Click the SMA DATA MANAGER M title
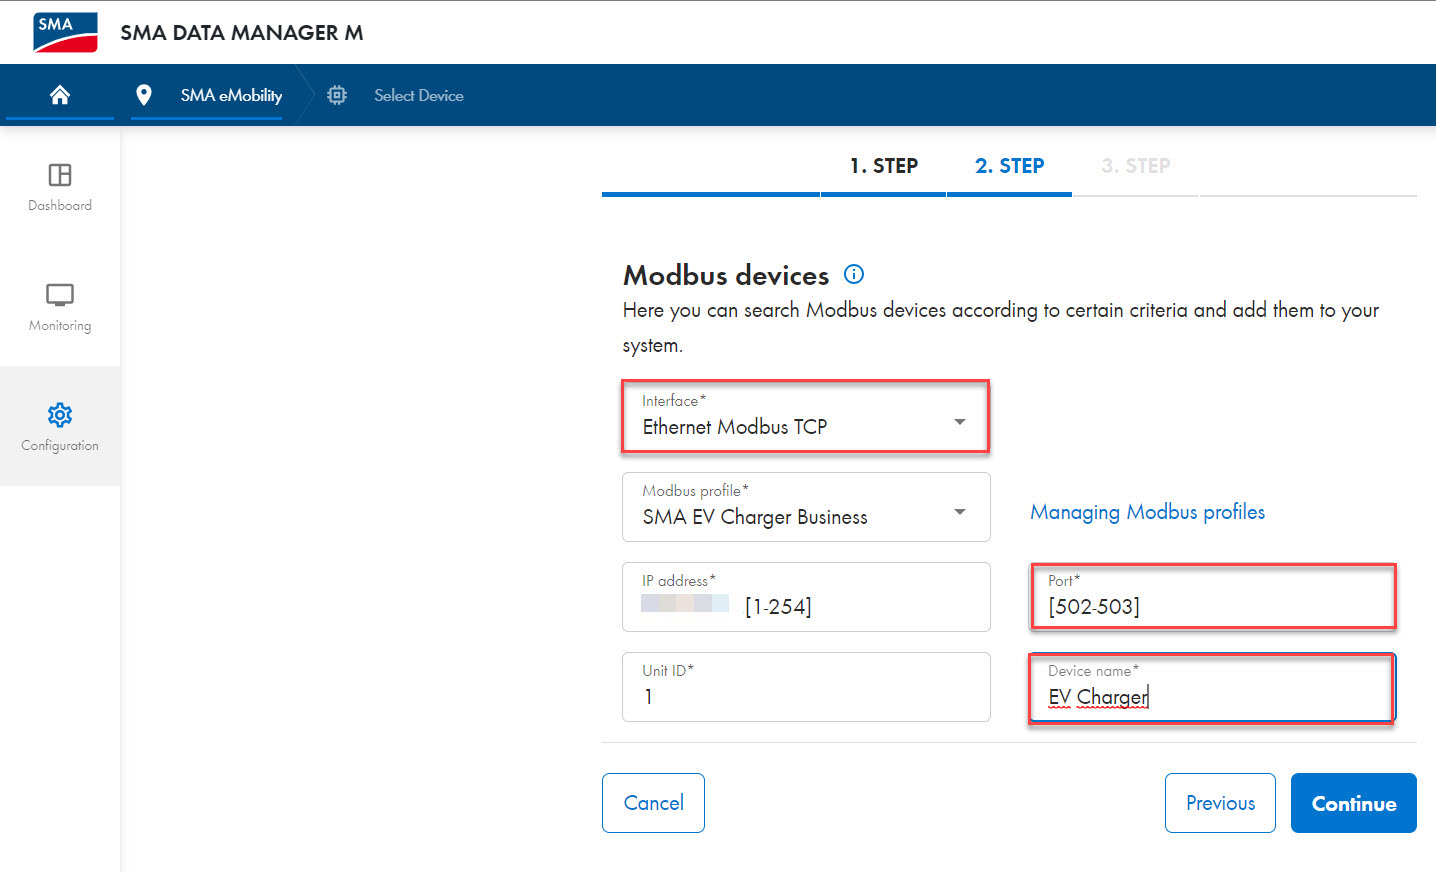This screenshot has width=1436, height=872. 242,33
